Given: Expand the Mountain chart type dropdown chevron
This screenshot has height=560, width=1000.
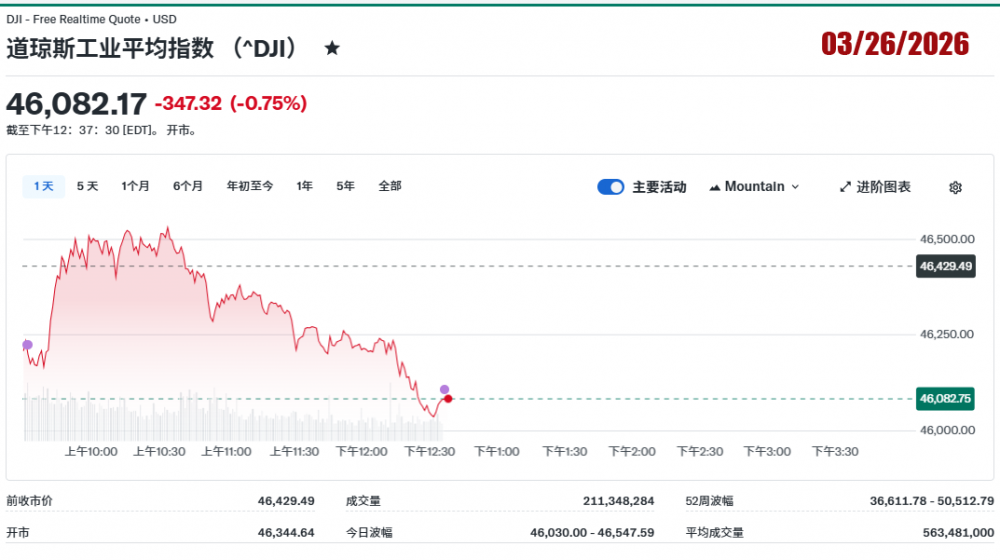Looking at the screenshot, I should click(x=795, y=187).
